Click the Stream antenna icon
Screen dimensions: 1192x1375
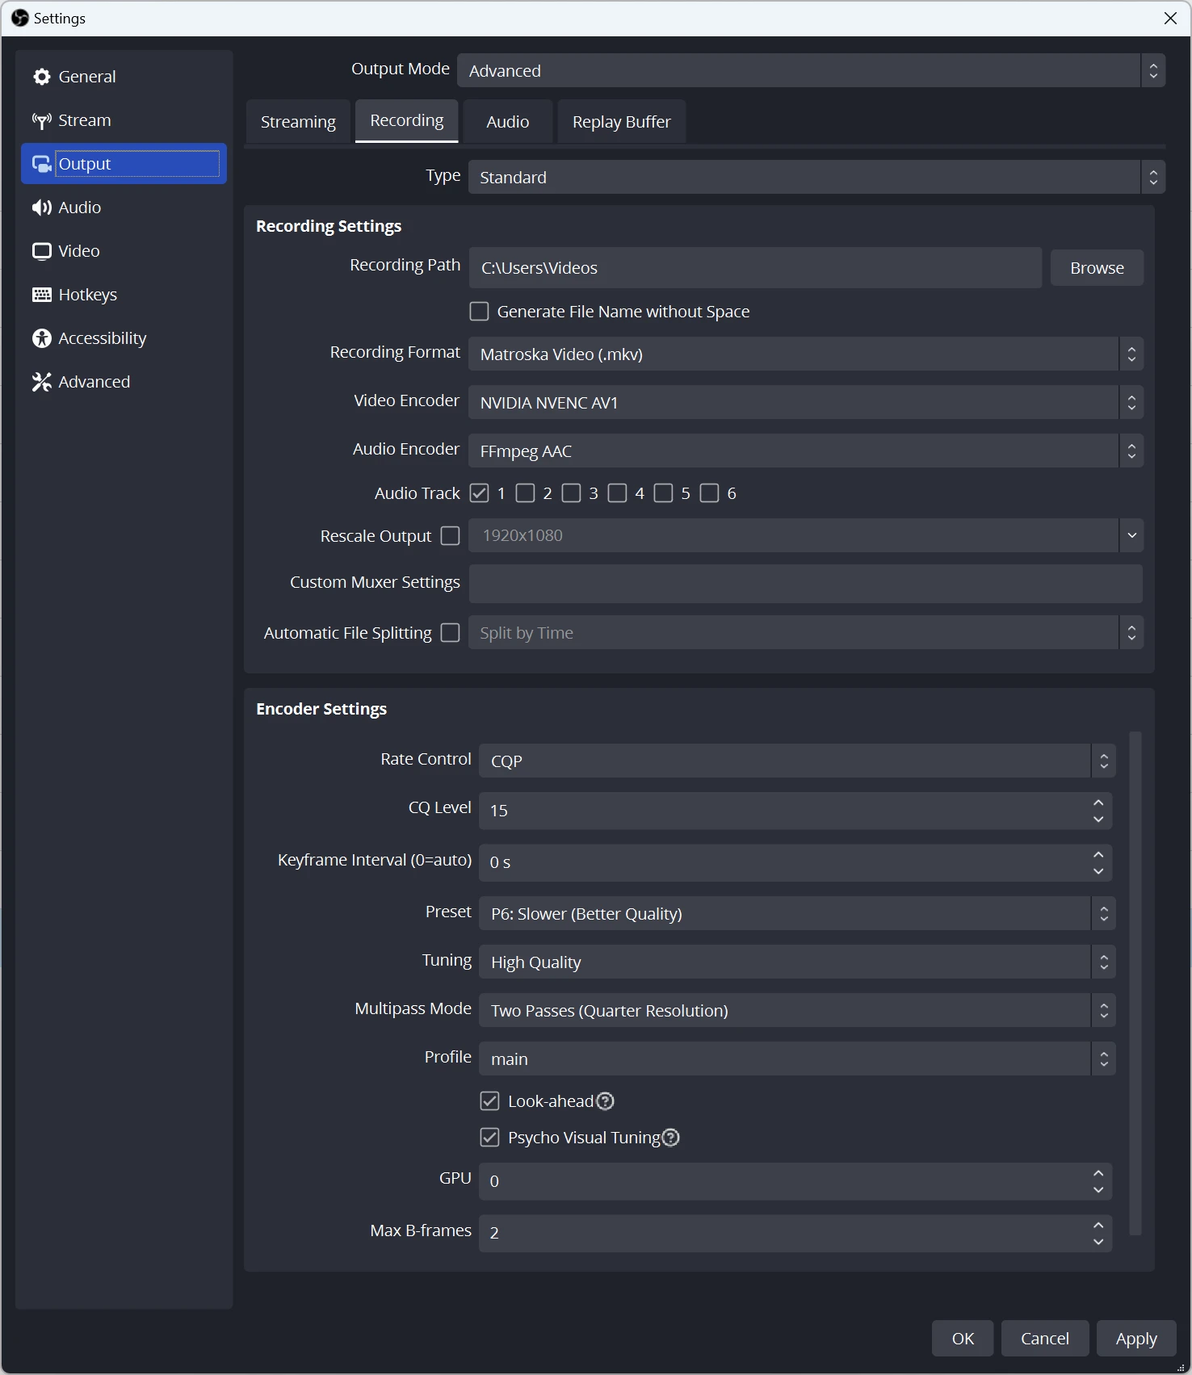pos(41,121)
